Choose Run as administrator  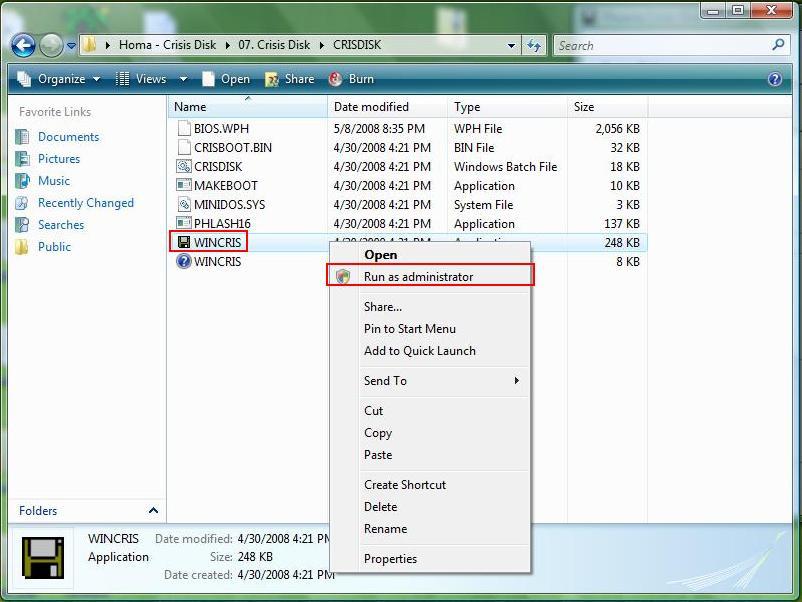430,276
